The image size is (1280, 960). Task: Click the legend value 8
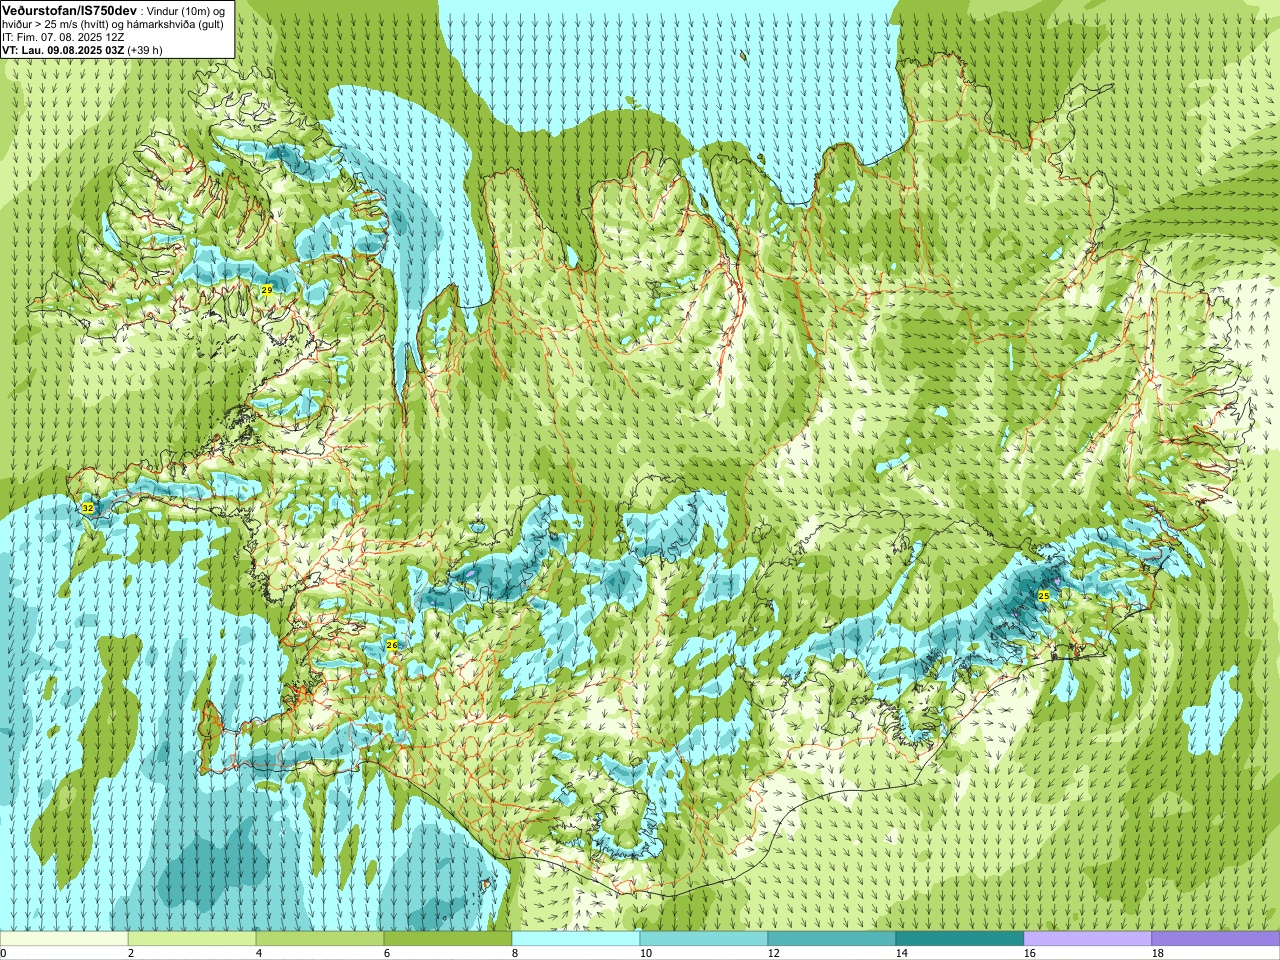pyautogui.click(x=515, y=953)
